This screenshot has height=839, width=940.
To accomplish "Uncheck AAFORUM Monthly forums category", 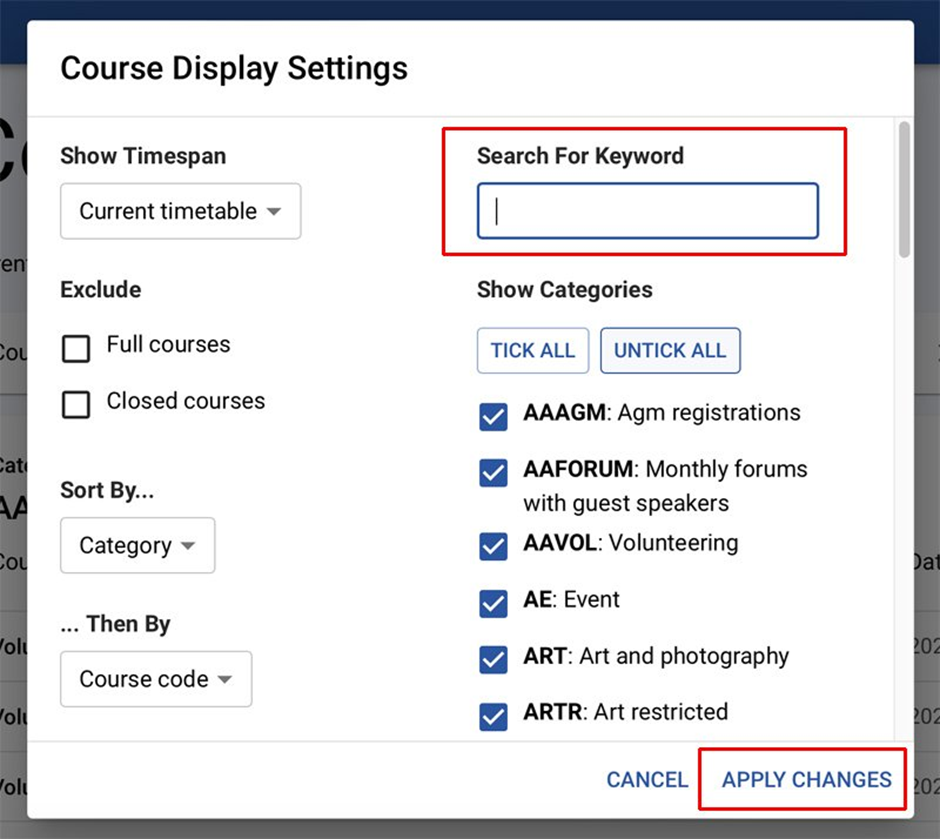I will tap(493, 473).
